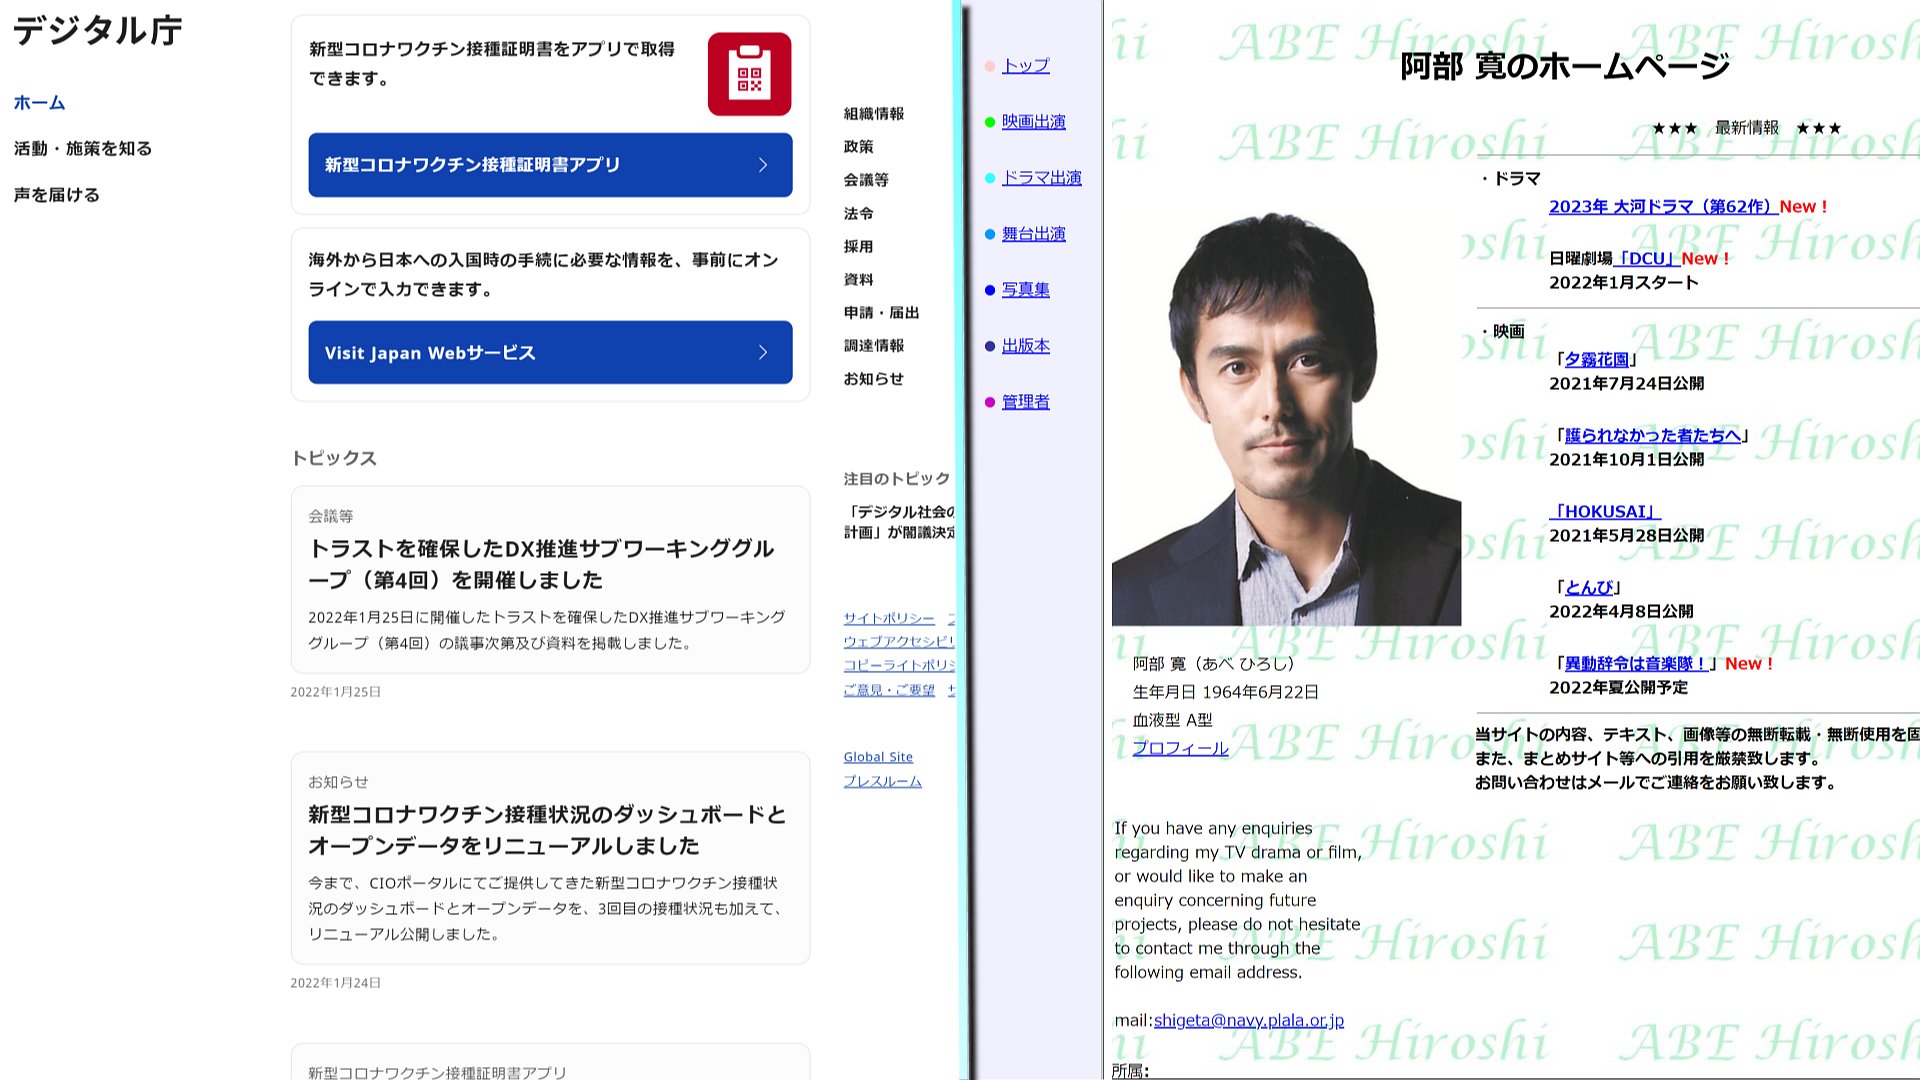Select 活動・施策を知る in sidebar
Image resolution: width=1920 pixels, height=1080 pixels.
click(x=83, y=149)
